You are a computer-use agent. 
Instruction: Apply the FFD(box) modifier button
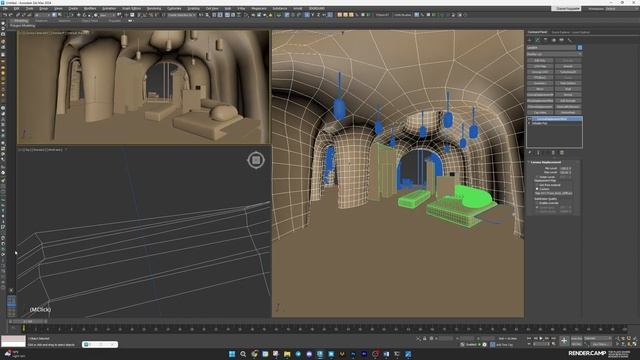(540, 78)
